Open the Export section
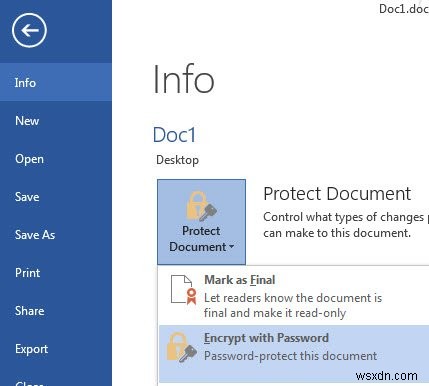The image size is (429, 386). tap(56, 349)
